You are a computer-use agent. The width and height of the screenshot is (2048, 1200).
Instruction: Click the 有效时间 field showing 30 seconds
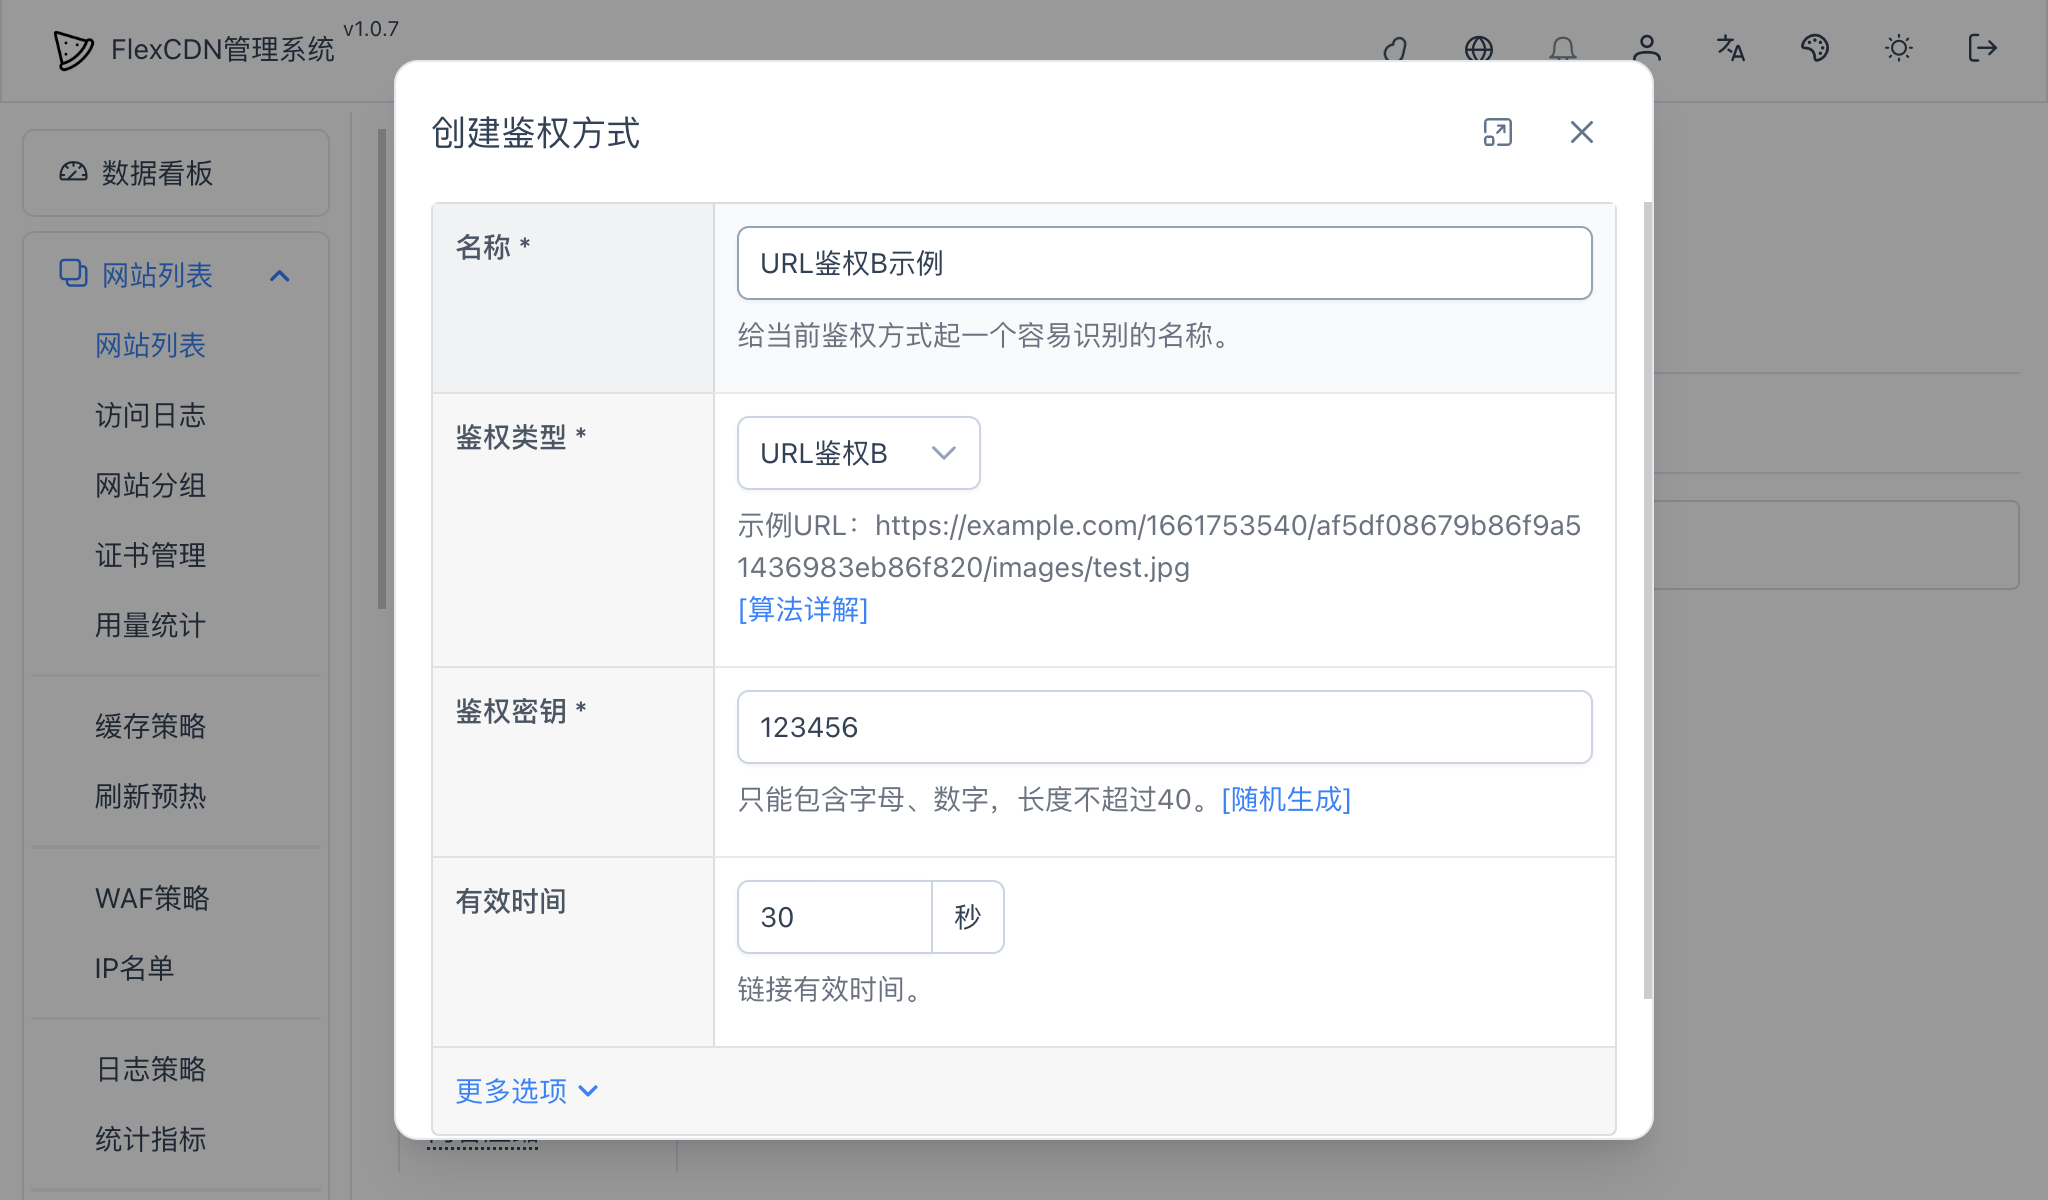[835, 916]
